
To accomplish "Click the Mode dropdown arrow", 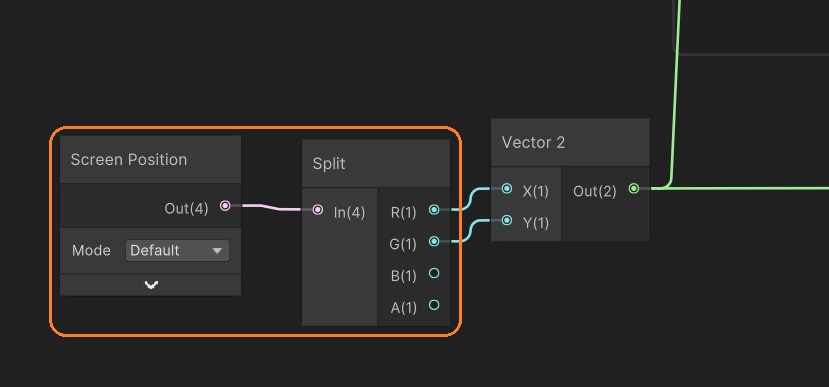I will [217, 251].
